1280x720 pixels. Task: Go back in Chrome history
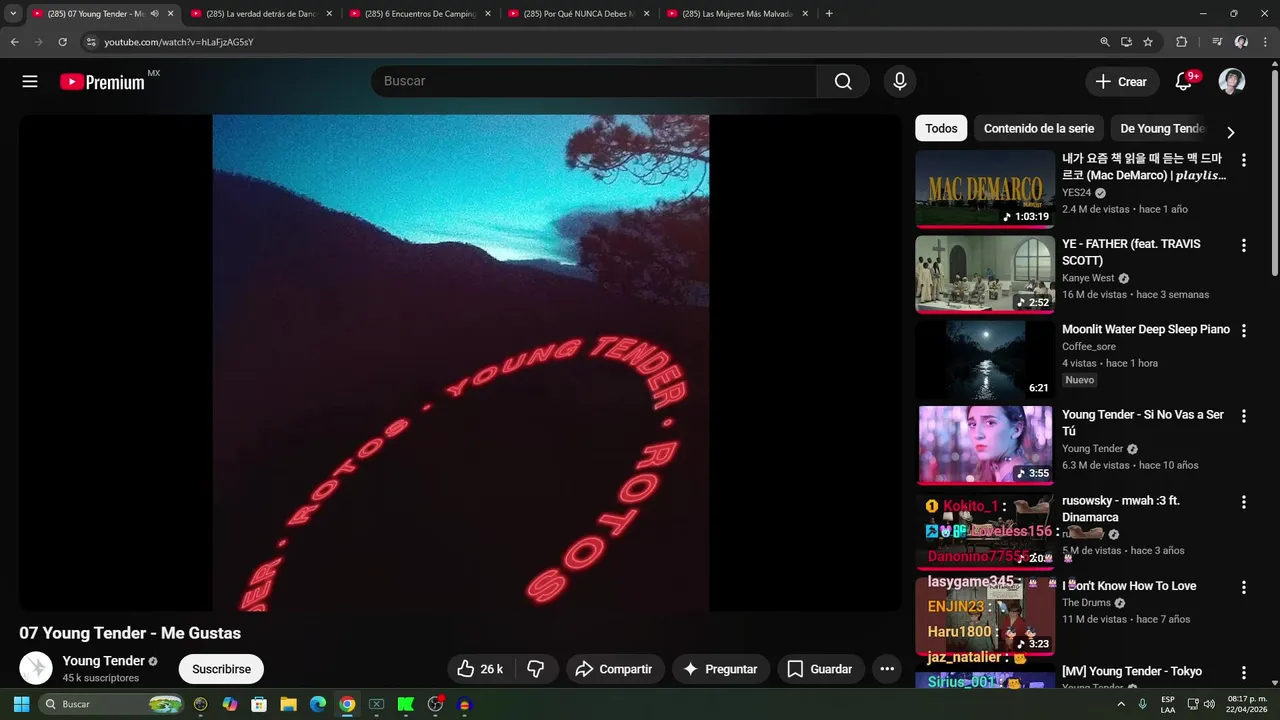click(x=14, y=42)
